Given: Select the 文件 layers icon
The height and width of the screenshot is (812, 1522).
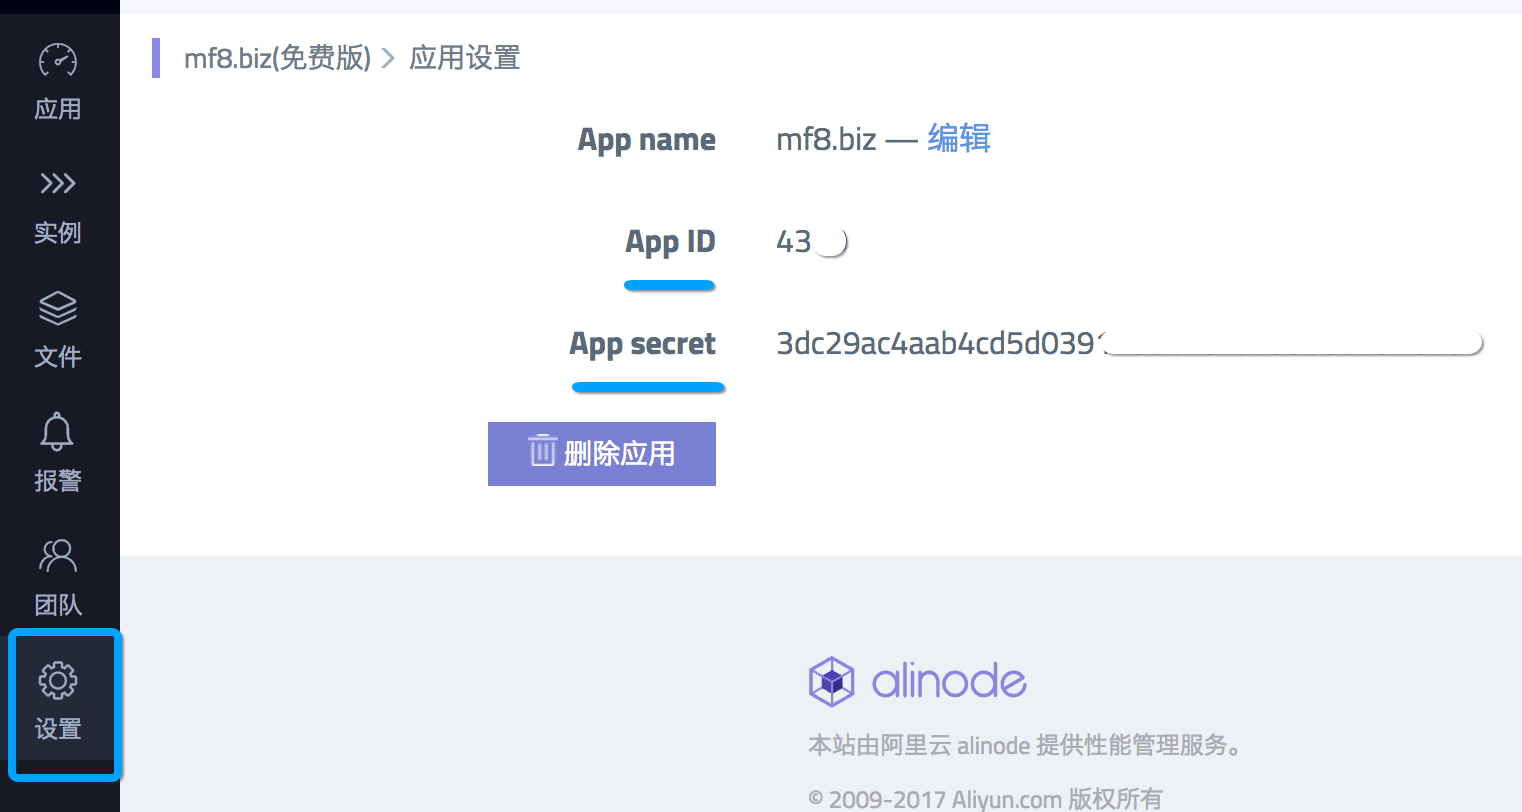Looking at the screenshot, I should (x=58, y=308).
